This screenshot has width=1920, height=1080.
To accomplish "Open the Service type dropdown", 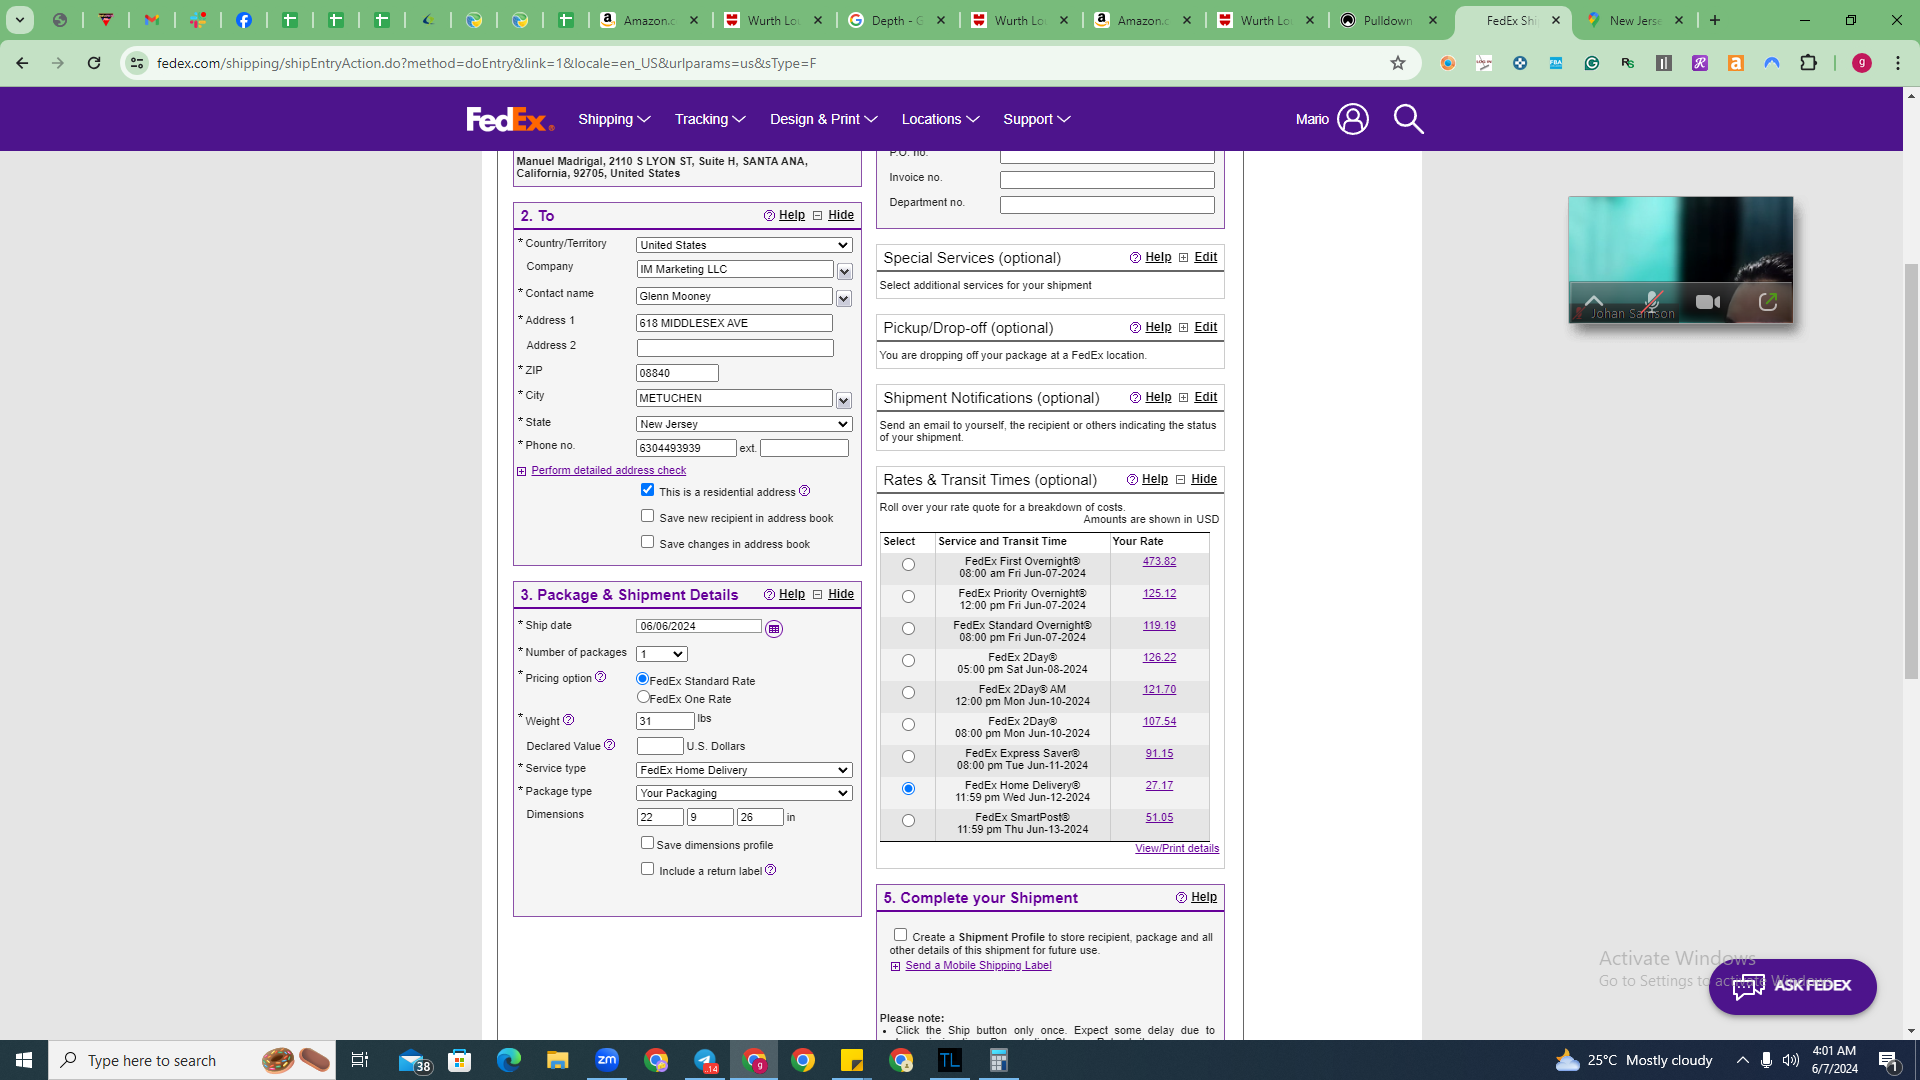I will tap(744, 770).
